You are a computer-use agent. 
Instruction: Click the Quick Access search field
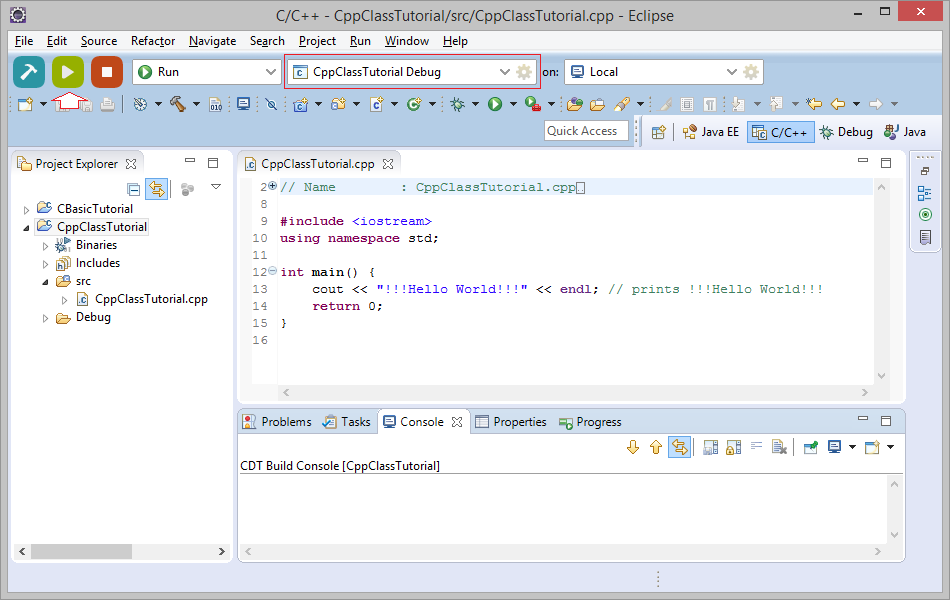coord(586,131)
